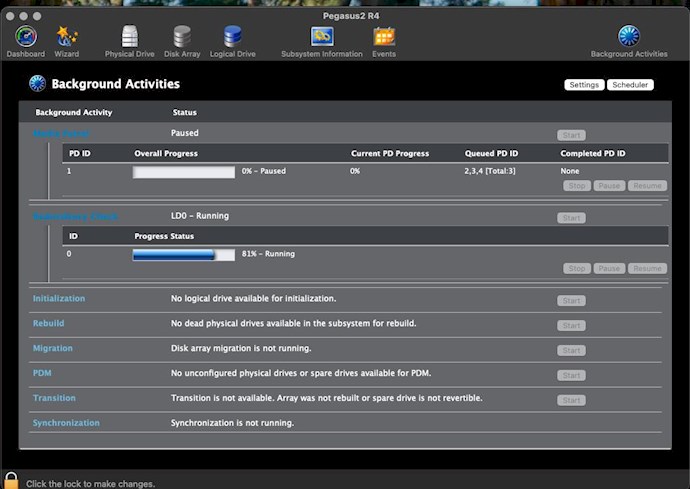Show Subsystem Information
Screen dimensions: 690x489
pos(322,42)
